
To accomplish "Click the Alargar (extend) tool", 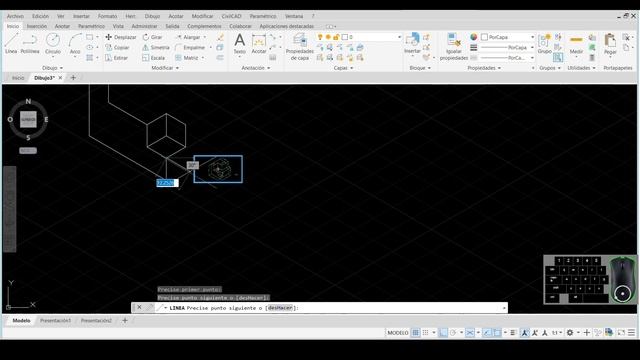I will (187, 37).
